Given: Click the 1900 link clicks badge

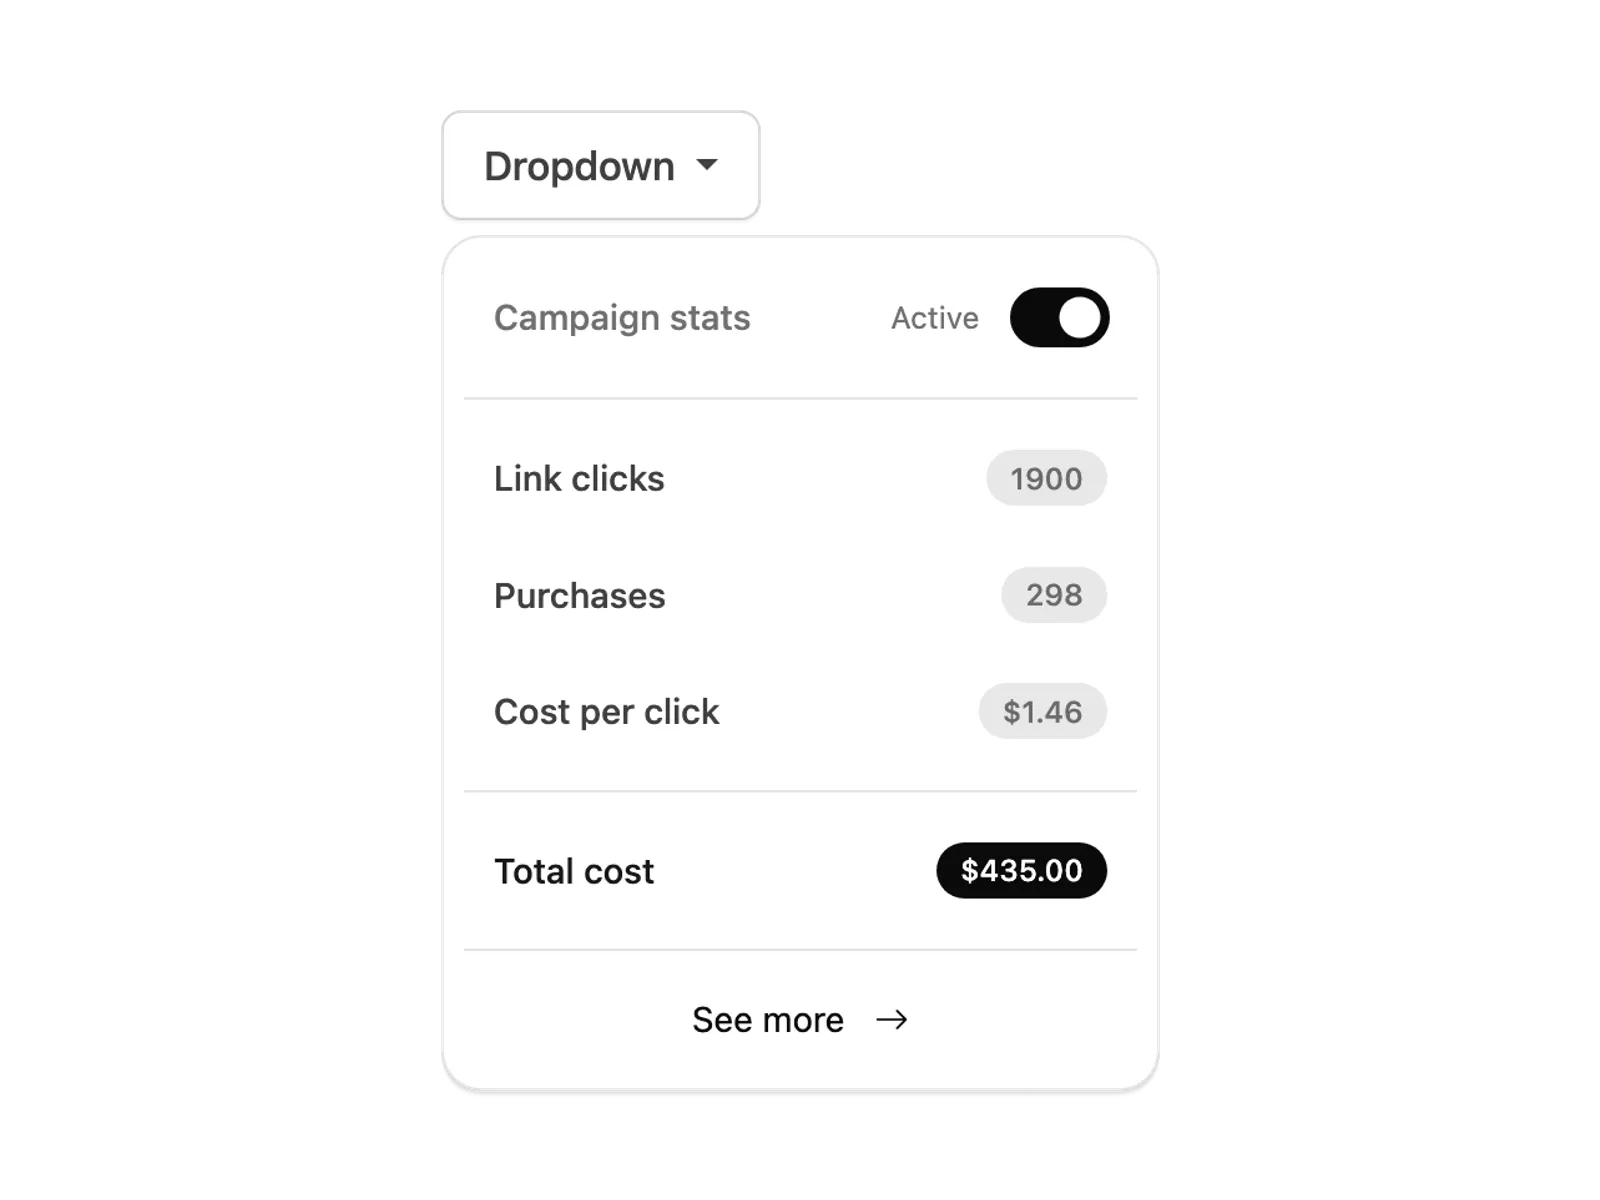Looking at the screenshot, I should point(1046,478).
